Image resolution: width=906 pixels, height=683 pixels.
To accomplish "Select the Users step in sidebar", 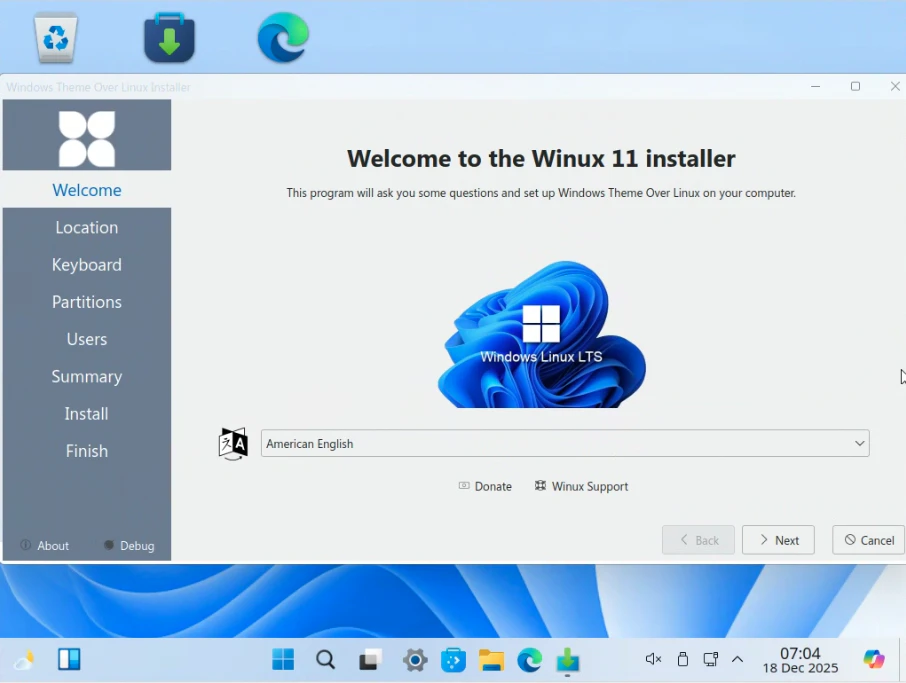I will point(87,339).
